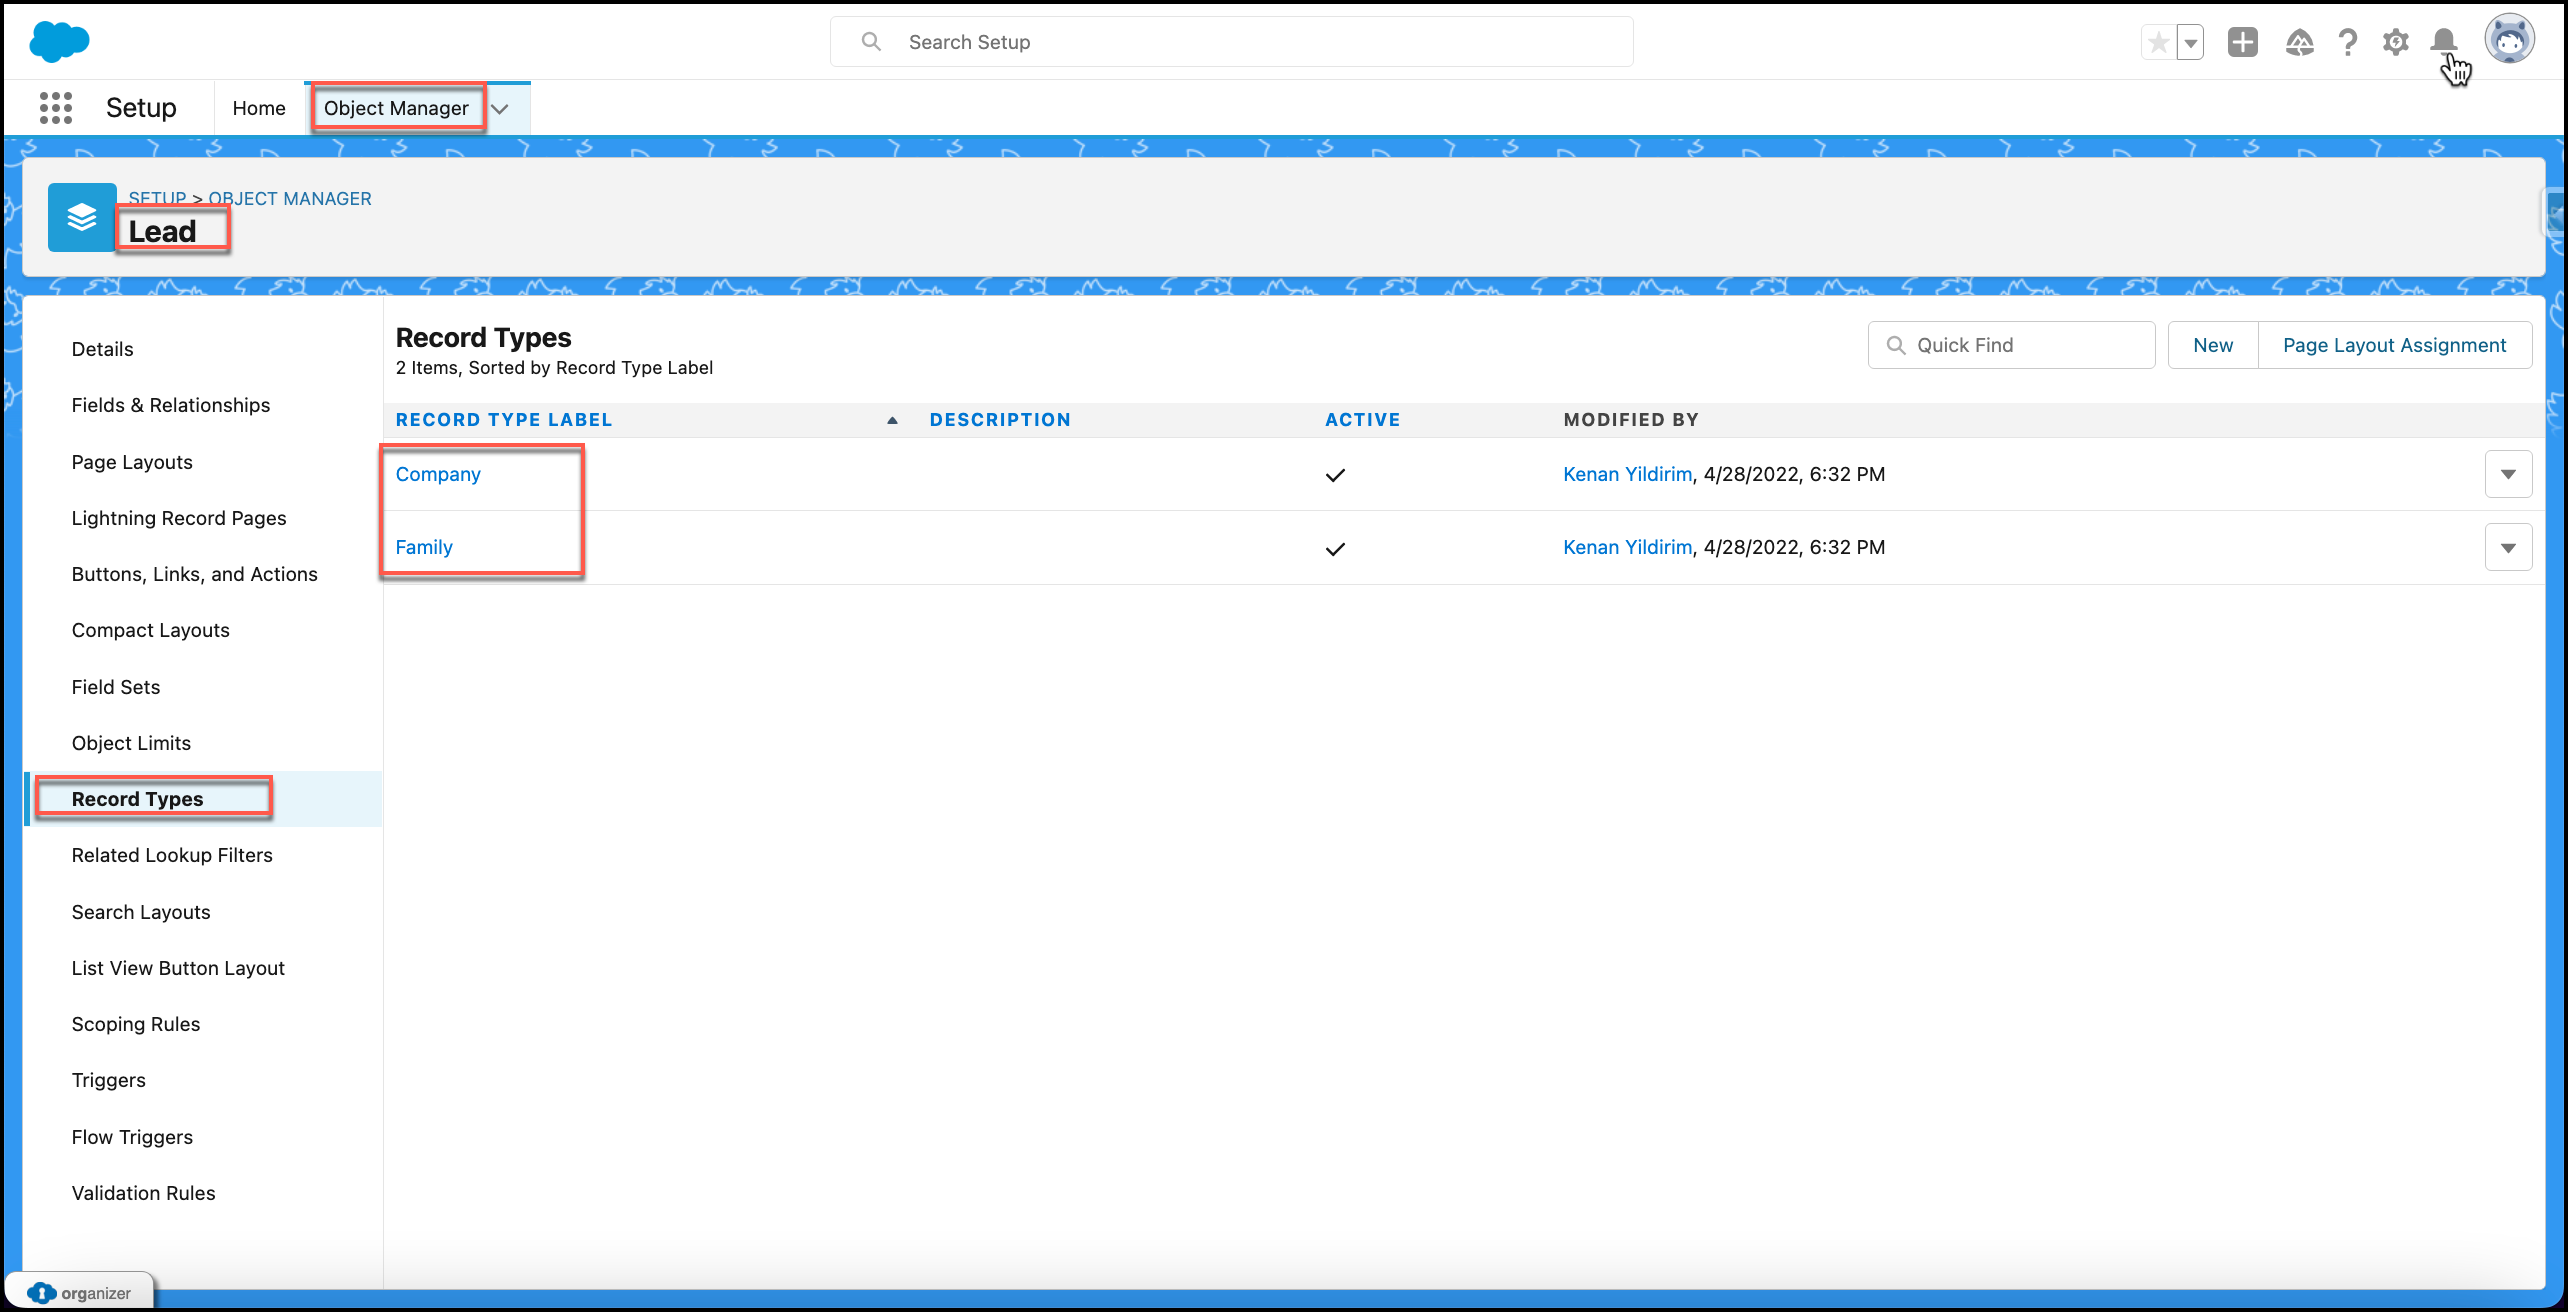The image size is (2568, 1312).
Task: Open actions dropdown for Company row
Action: (2508, 474)
